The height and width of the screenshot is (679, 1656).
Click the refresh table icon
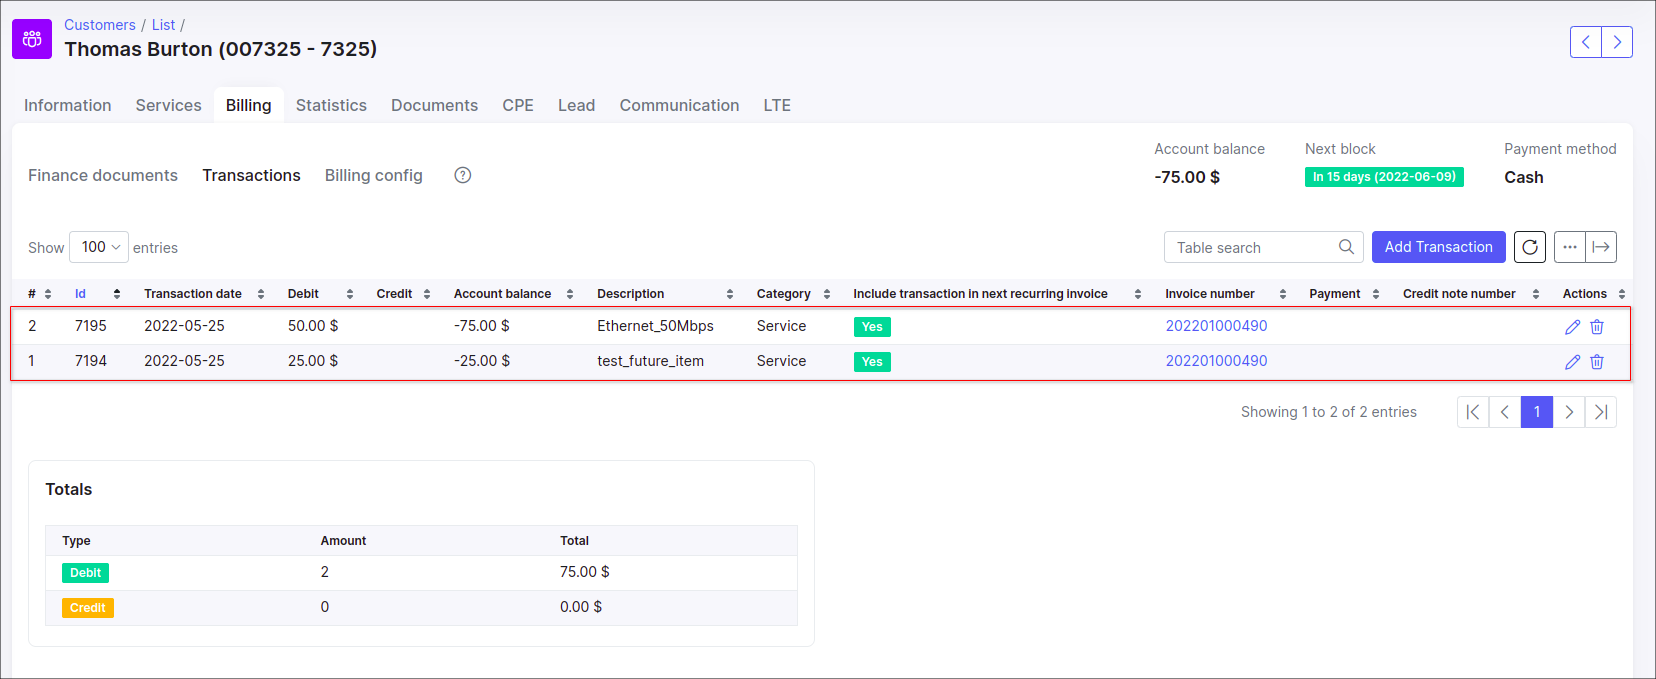(1529, 247)
